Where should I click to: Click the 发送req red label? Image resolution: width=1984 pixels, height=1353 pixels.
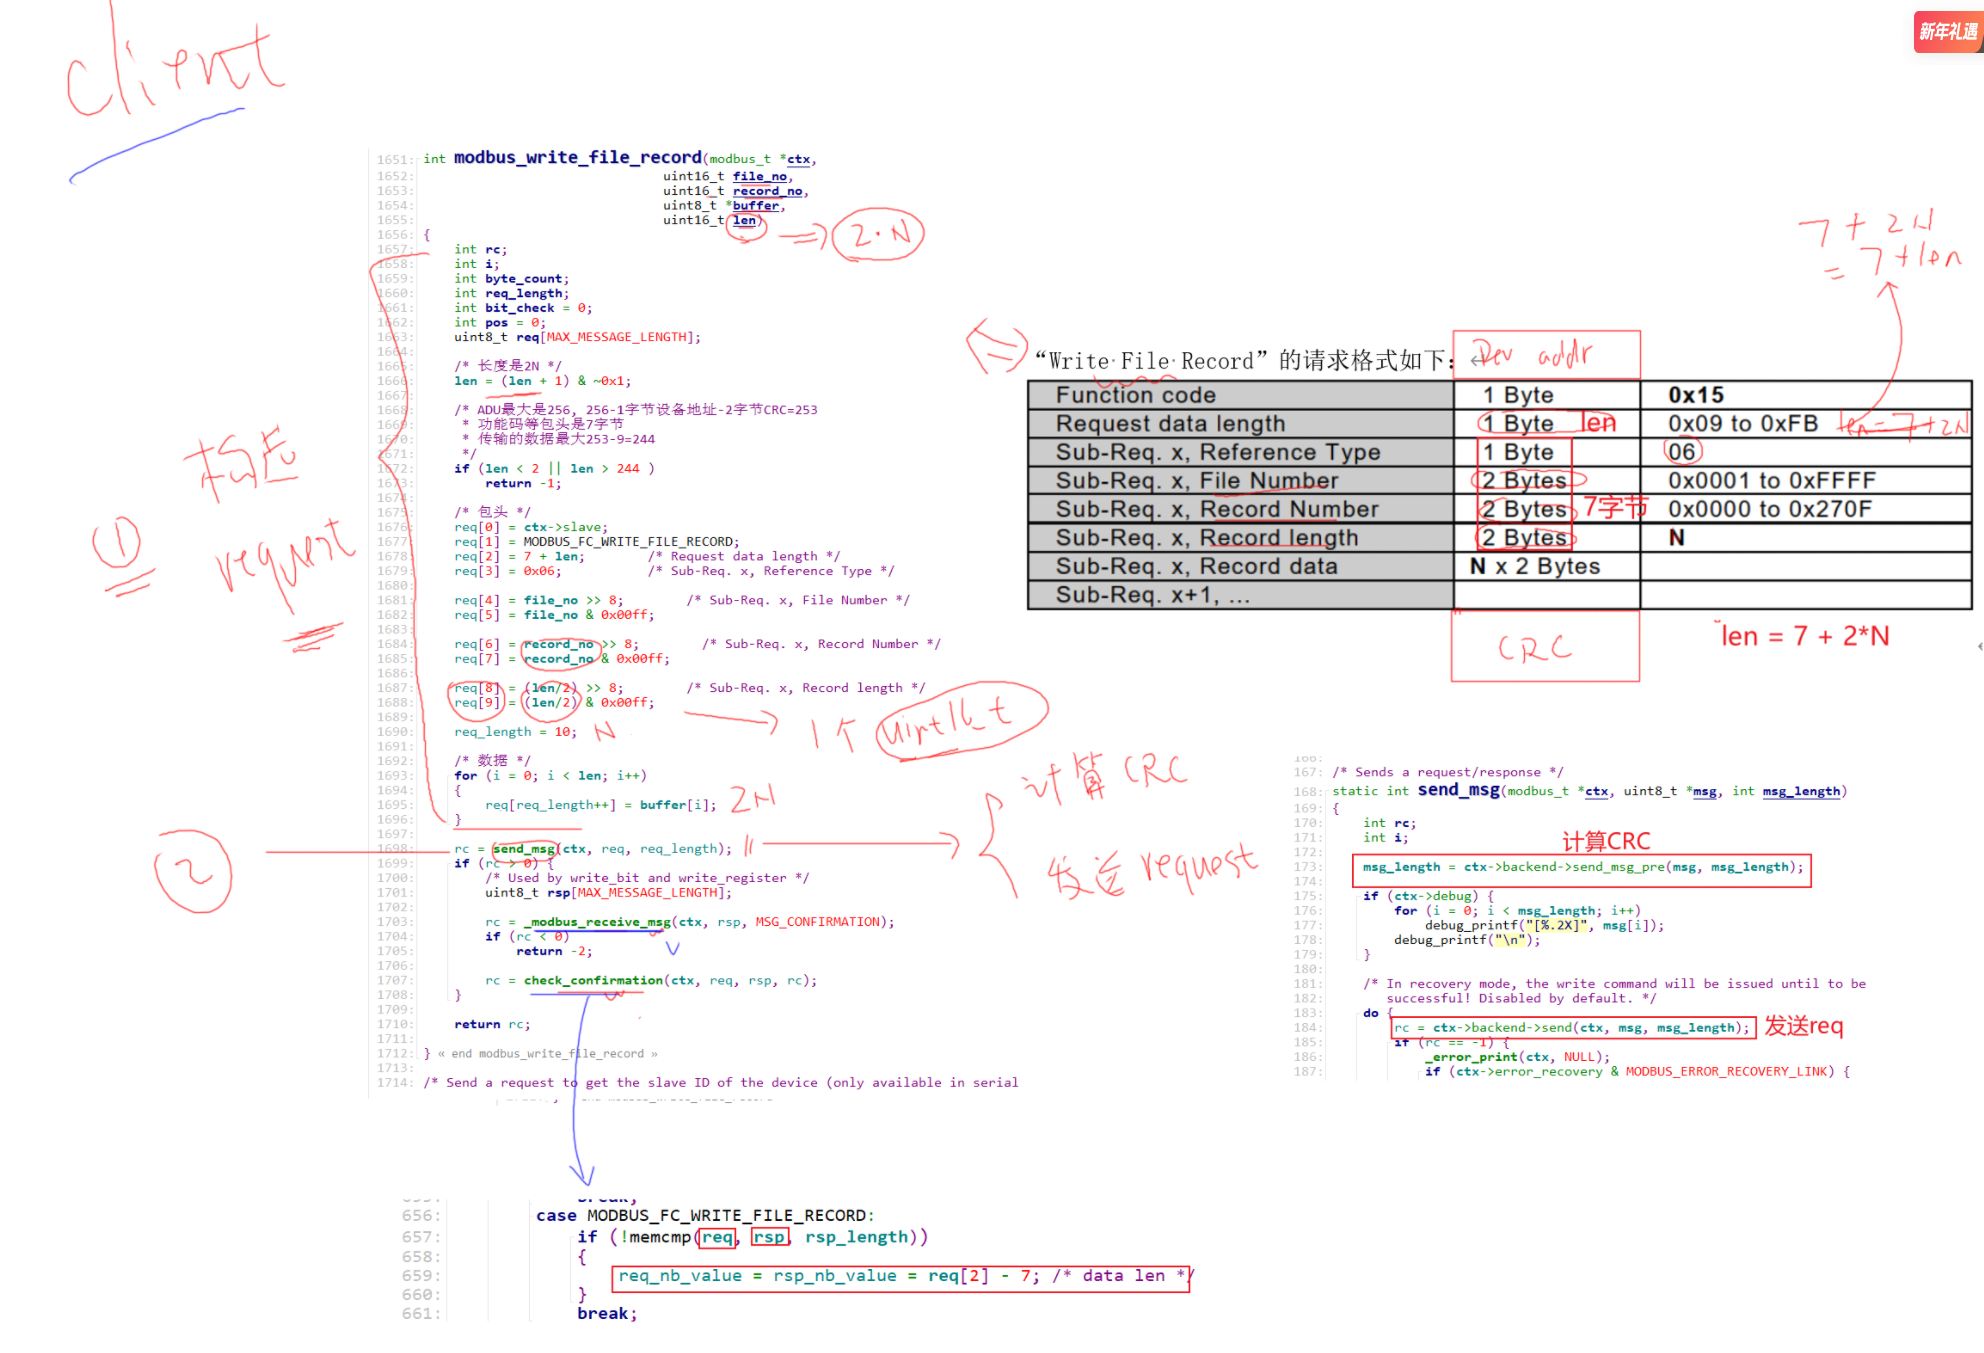pos(1803,1026)
